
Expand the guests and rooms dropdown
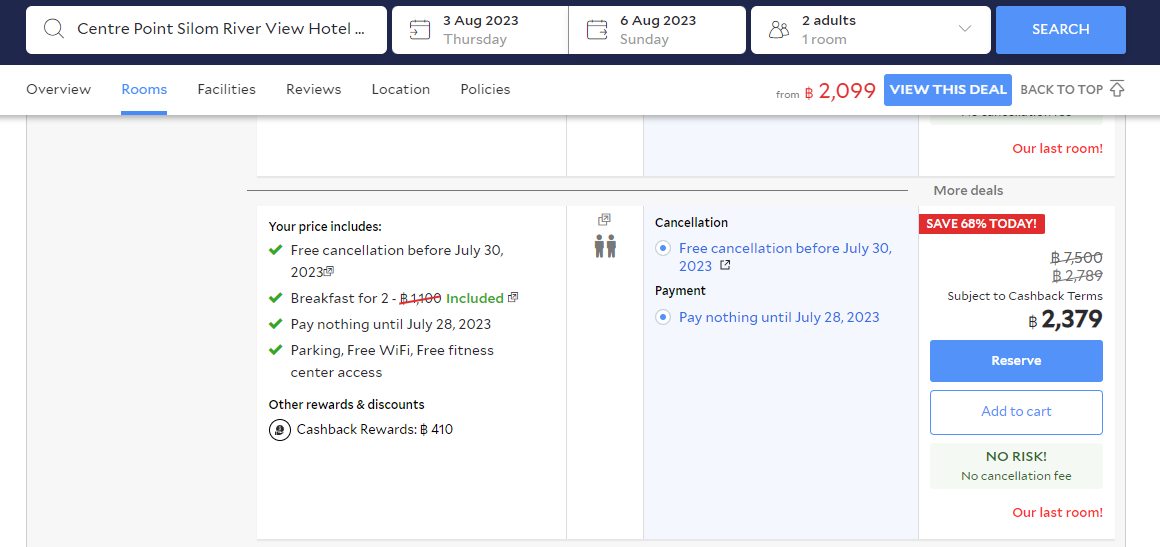pyautogui.click(x=964, y=30)
